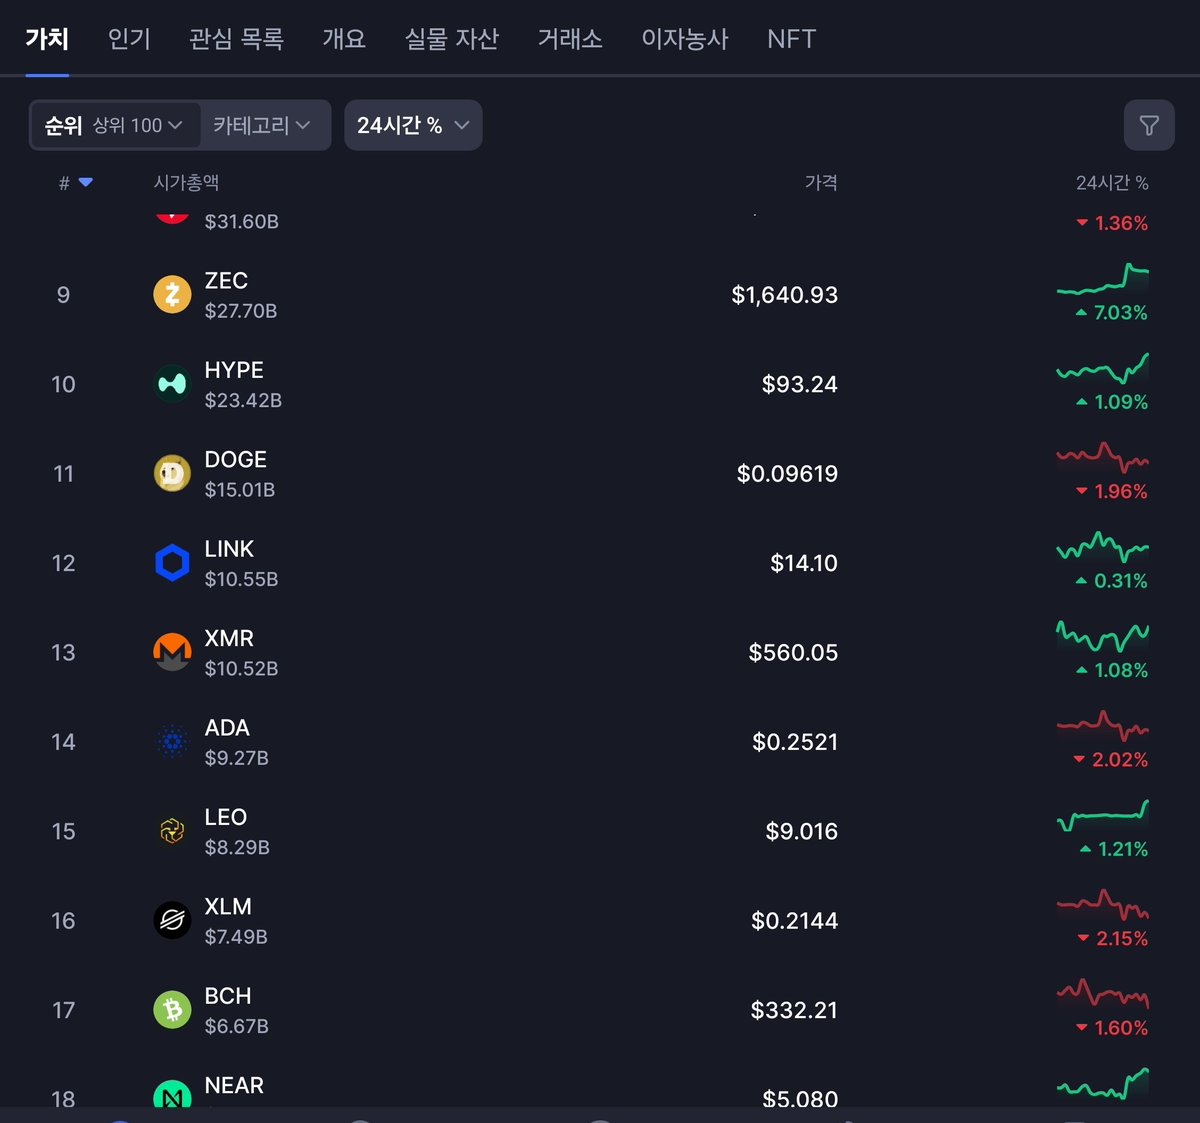The height and width of the screenshot is (1123, 1200).
Task: Open LINK 24-hour sparkline chart
Action: pos(1103,548)
